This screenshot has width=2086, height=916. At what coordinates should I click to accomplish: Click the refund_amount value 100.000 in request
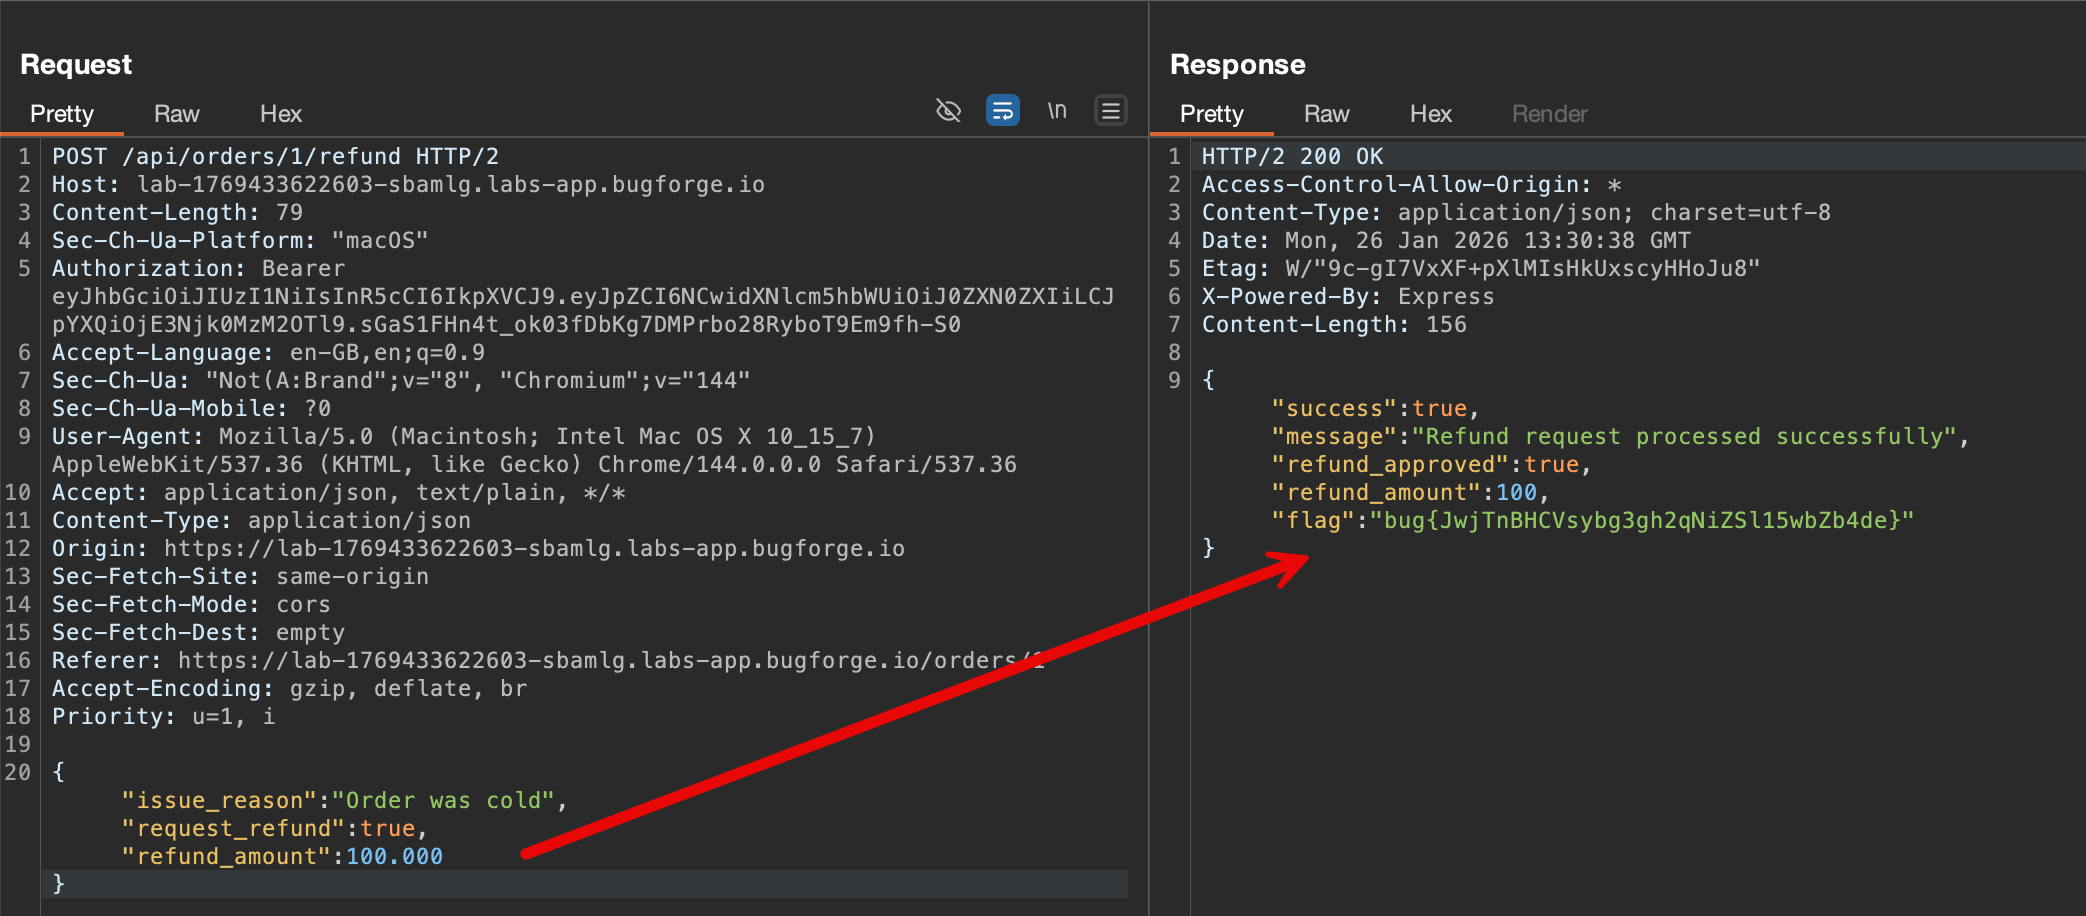[x=394, y=857]
